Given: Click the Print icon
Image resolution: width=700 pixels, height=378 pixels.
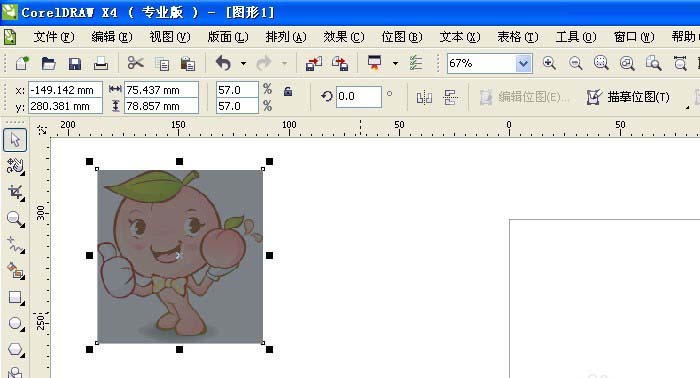Looking at the screenshot, I should [x=101, y=64].
